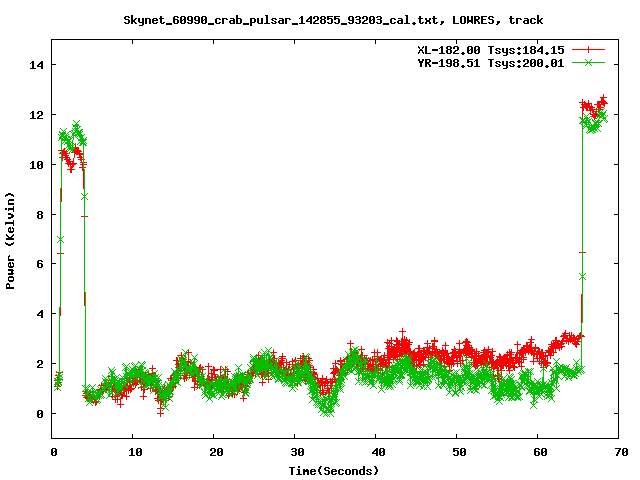Click the green line sample in legend
This screenshot has height=480, width=640.
point(589,62)
